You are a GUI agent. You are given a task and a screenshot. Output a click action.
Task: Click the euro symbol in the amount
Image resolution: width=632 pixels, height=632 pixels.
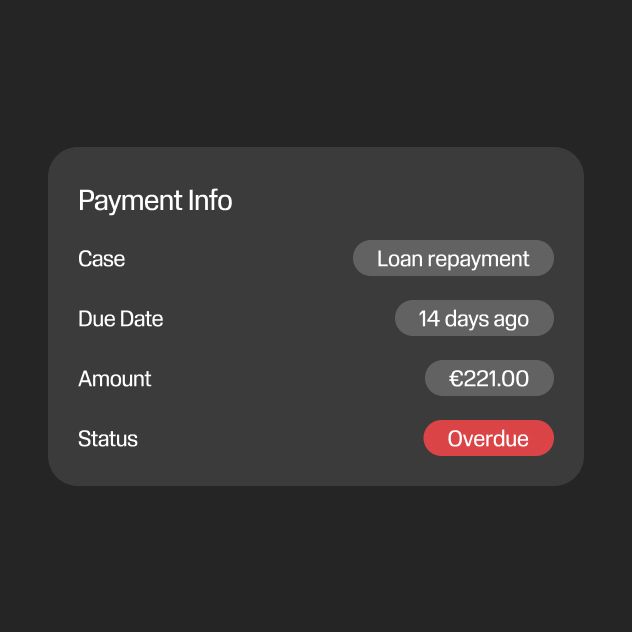click(455, 378)
